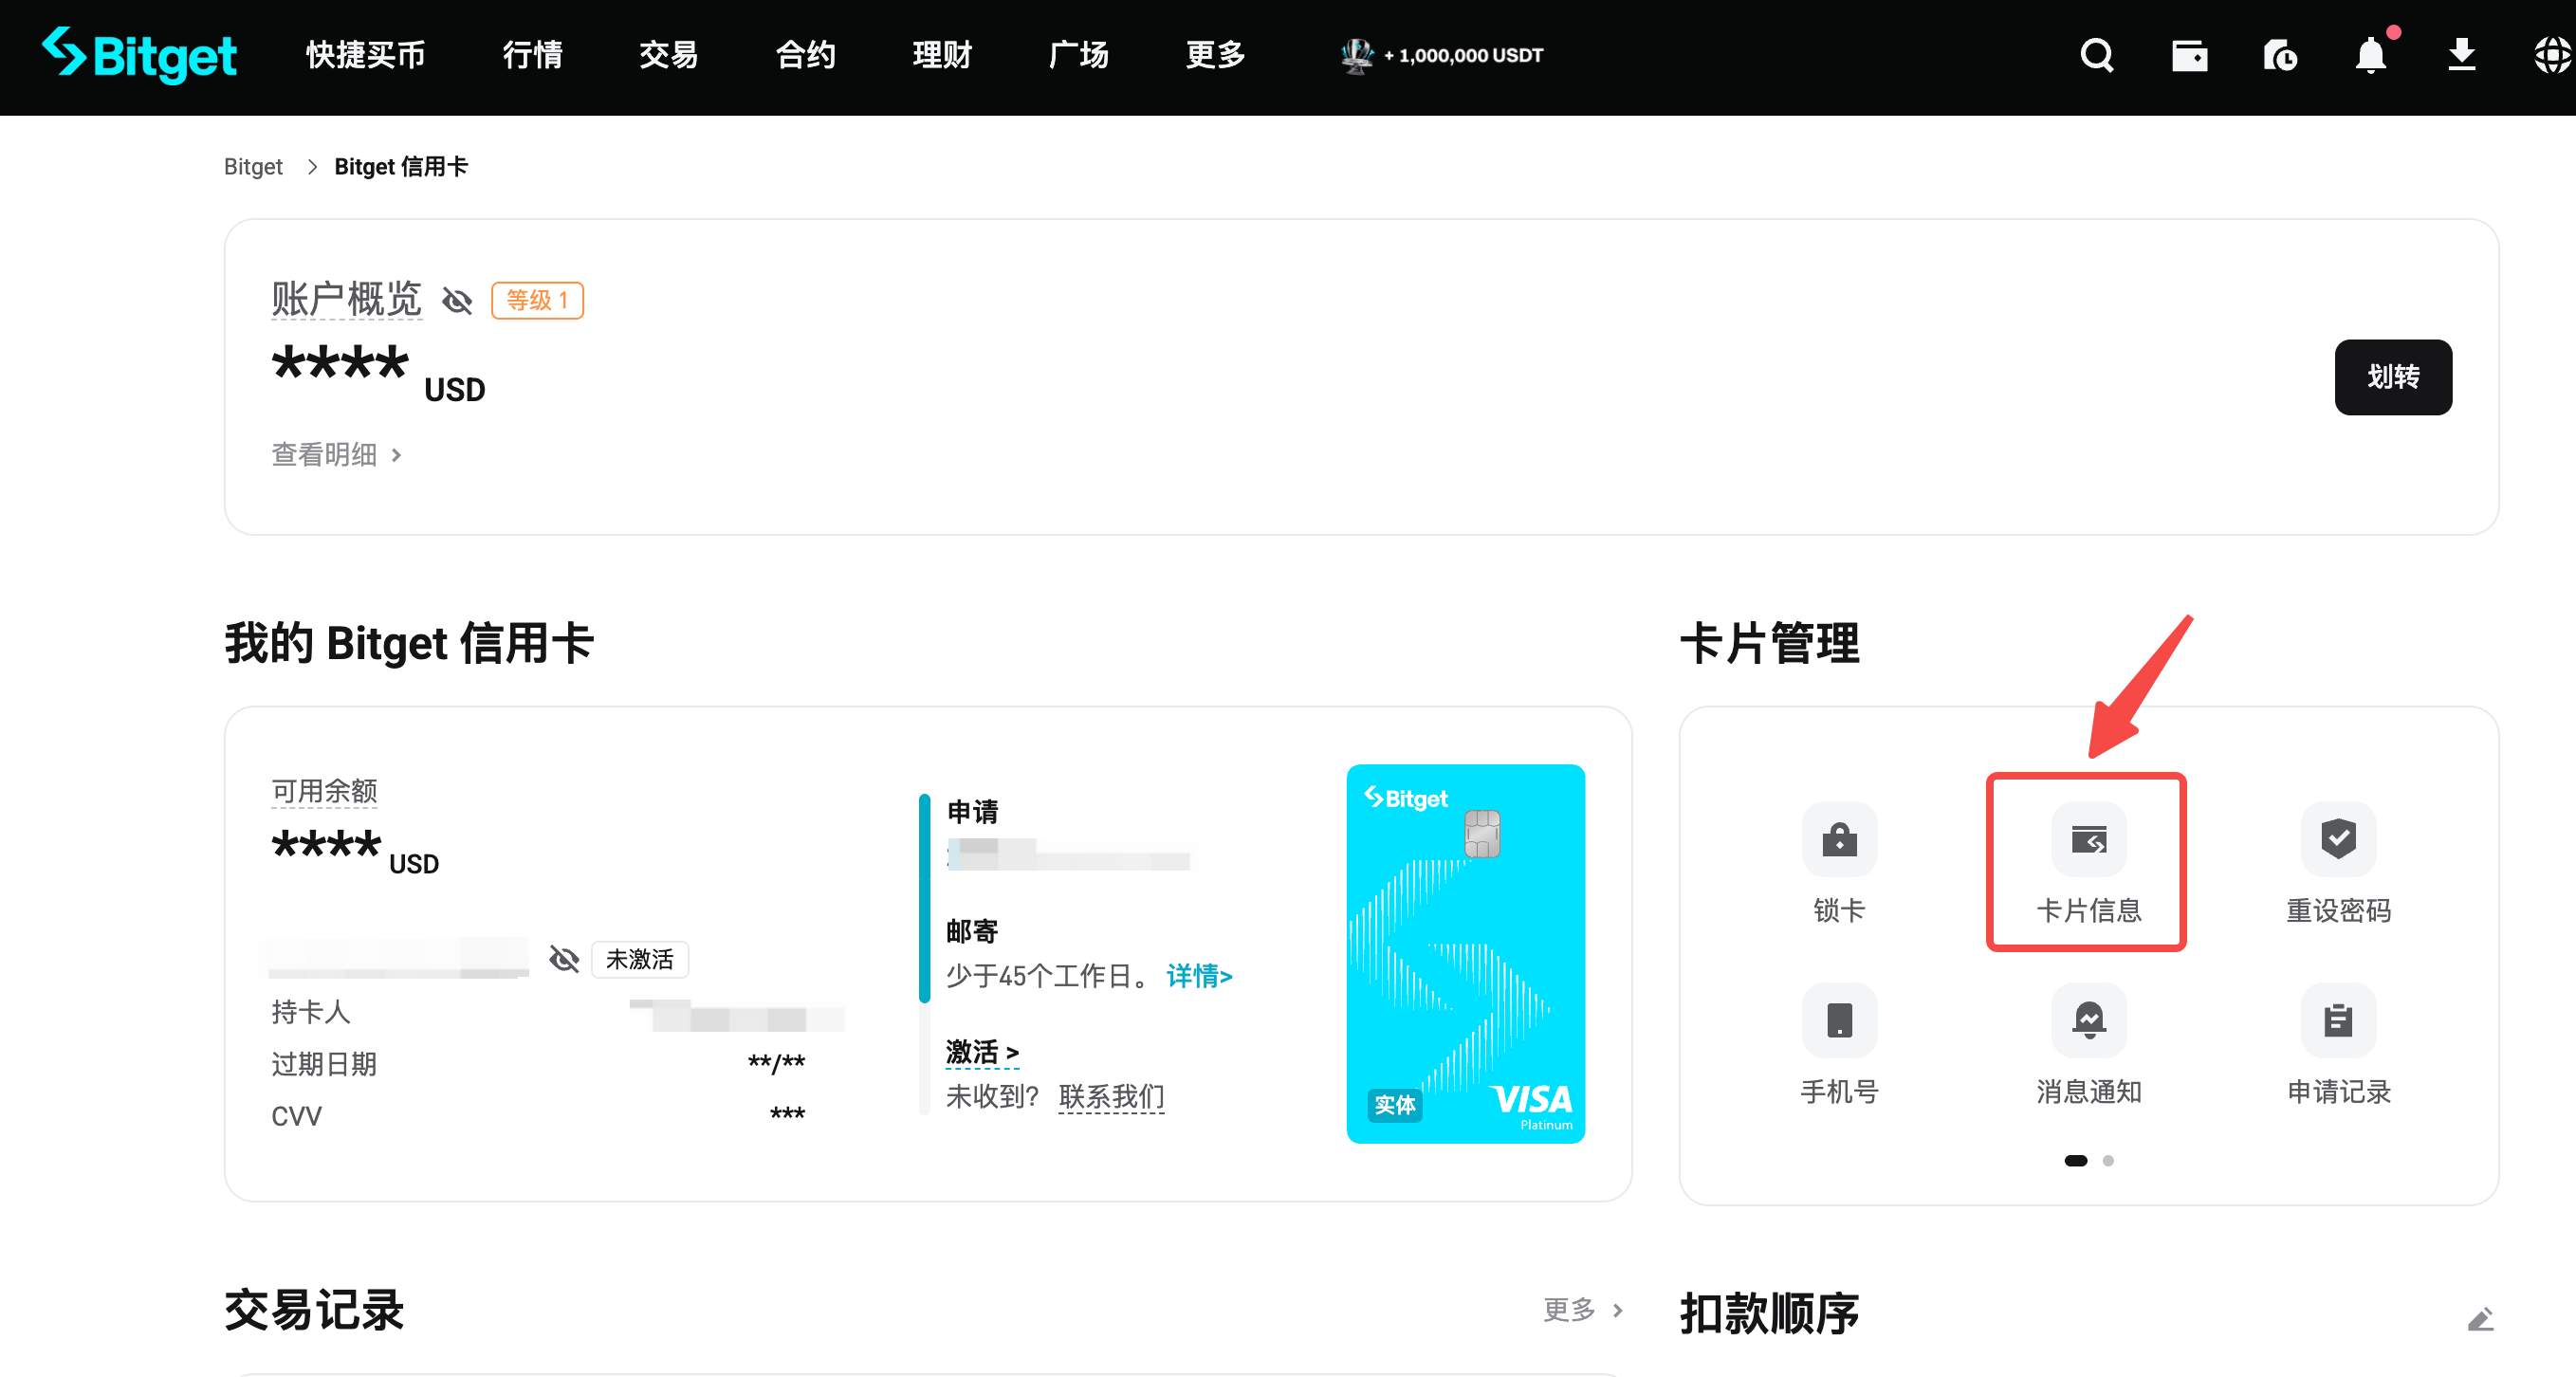This screenshot has width=2576, height=1377.
Task: Click the 划转 transfer button
Action: pyautogui.click(x=2392, y=377)
